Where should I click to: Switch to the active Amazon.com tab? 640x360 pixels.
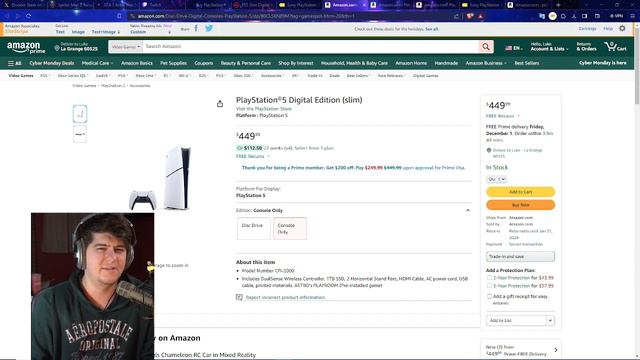[x=344, y=5]
